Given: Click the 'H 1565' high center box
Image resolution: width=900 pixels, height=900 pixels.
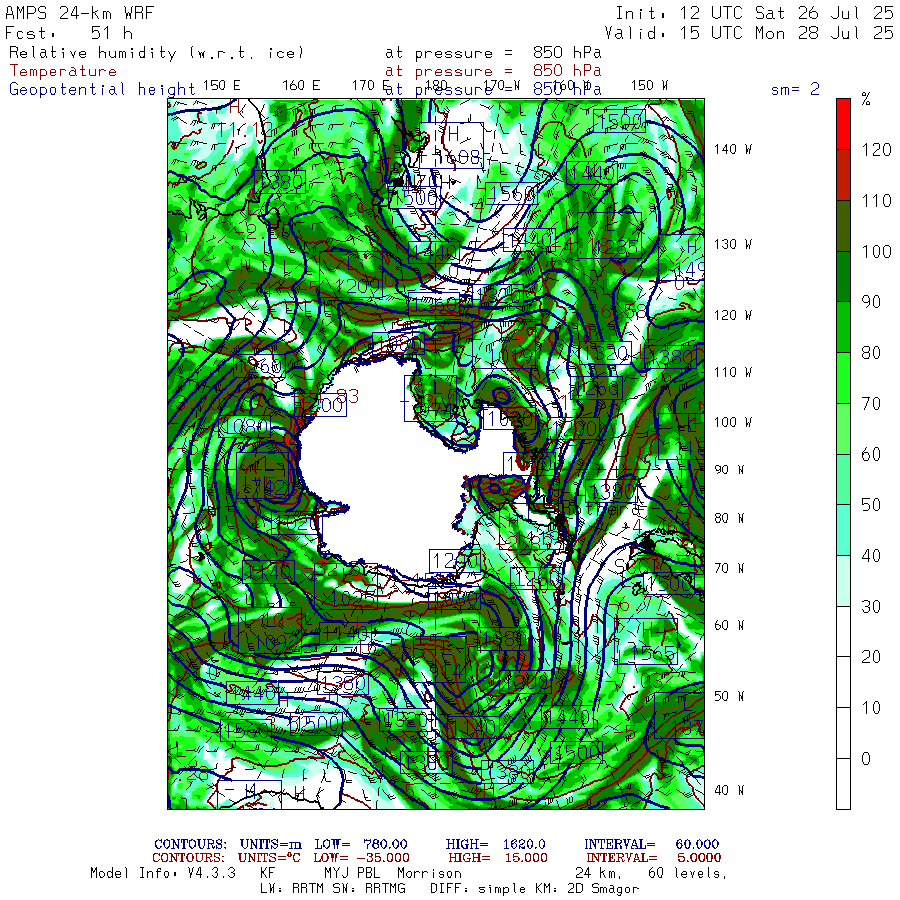Looking at the screenshot, I should click(x=646, y=642).
